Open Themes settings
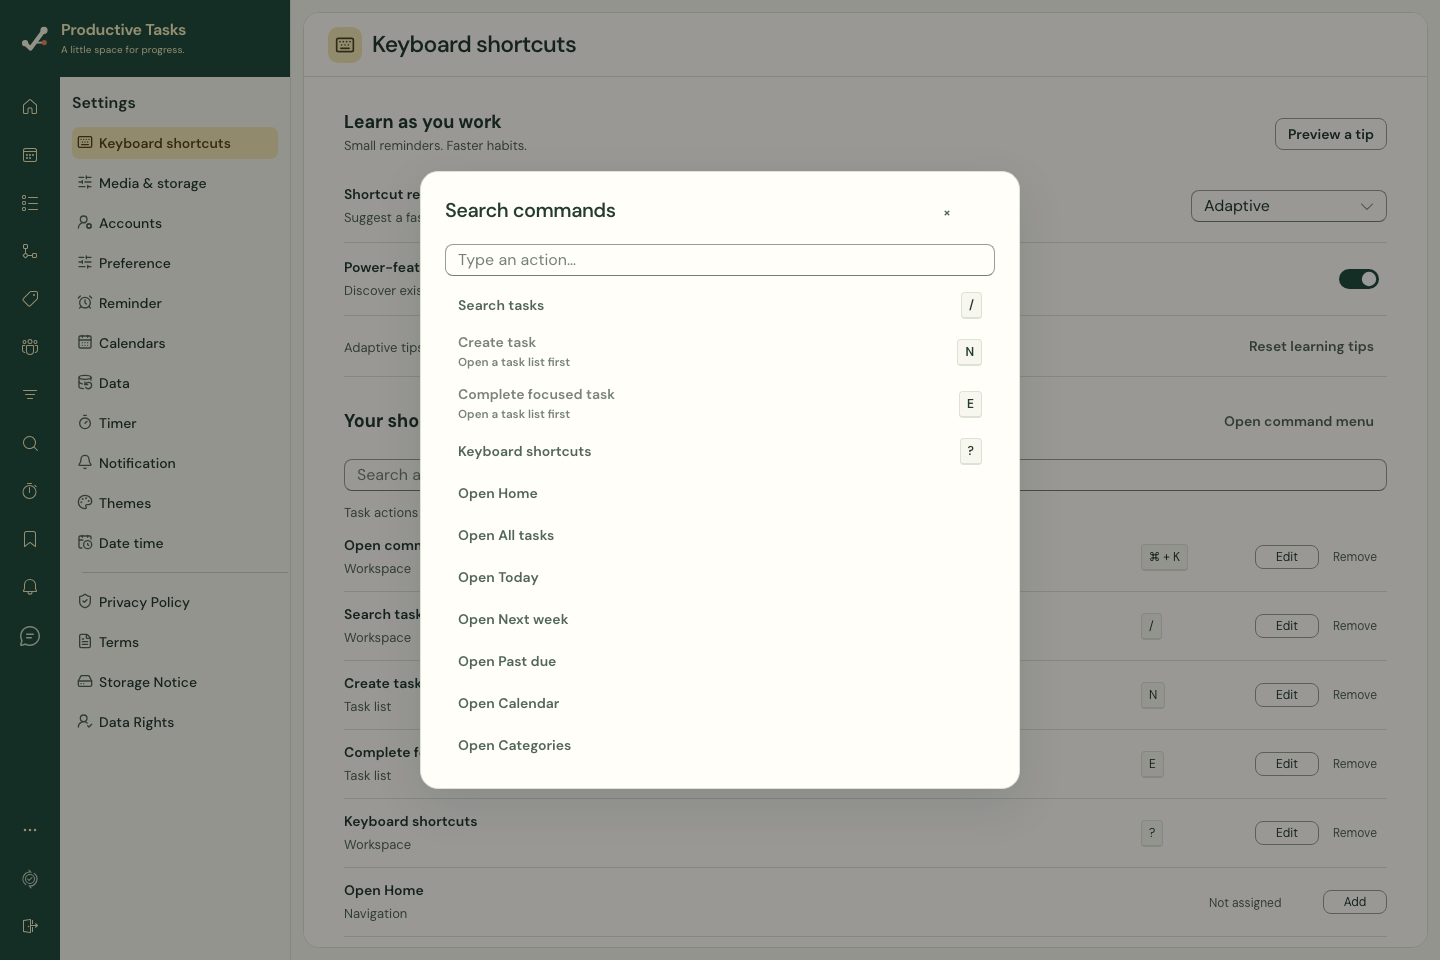The image size is (1440, 960). pyautogui.click(x=175, y=503)
